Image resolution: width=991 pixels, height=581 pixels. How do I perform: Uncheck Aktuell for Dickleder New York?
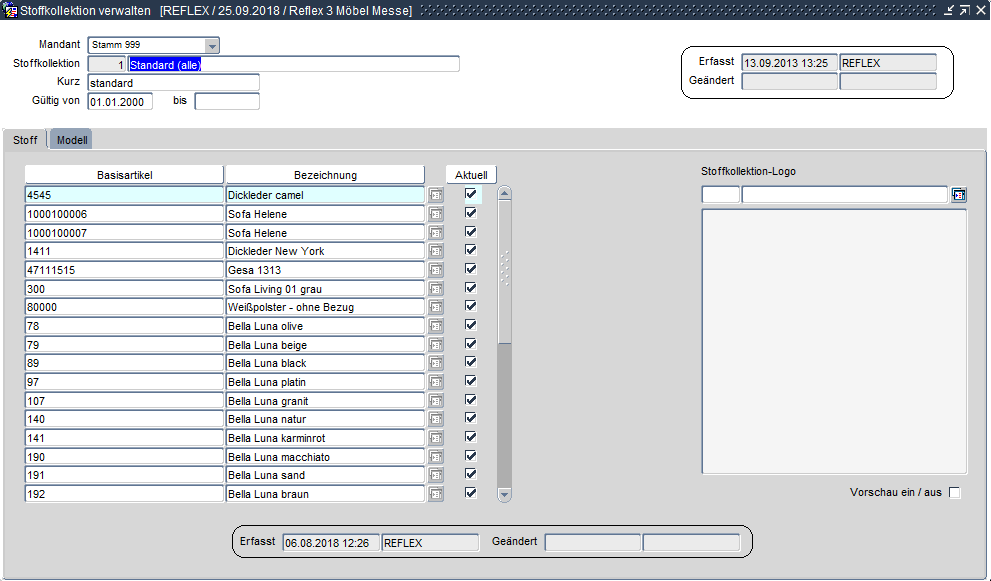[x=471, y=250]
